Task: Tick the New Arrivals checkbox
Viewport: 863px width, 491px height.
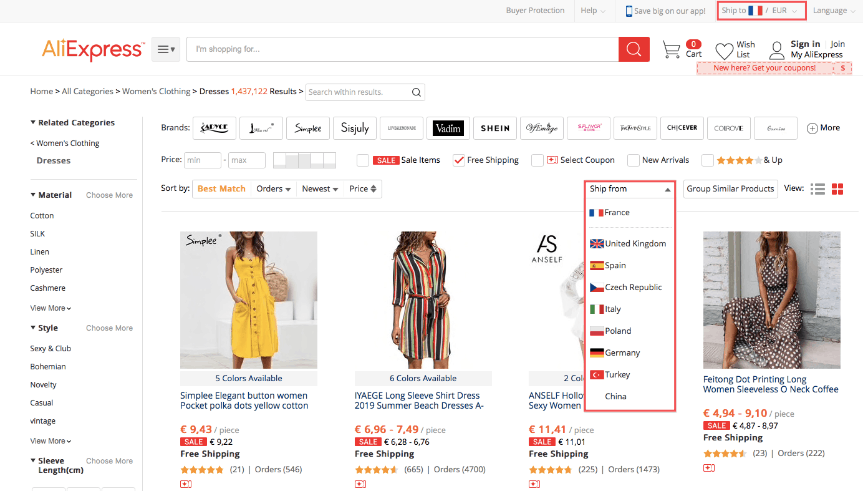Action: tap(633, 160)
